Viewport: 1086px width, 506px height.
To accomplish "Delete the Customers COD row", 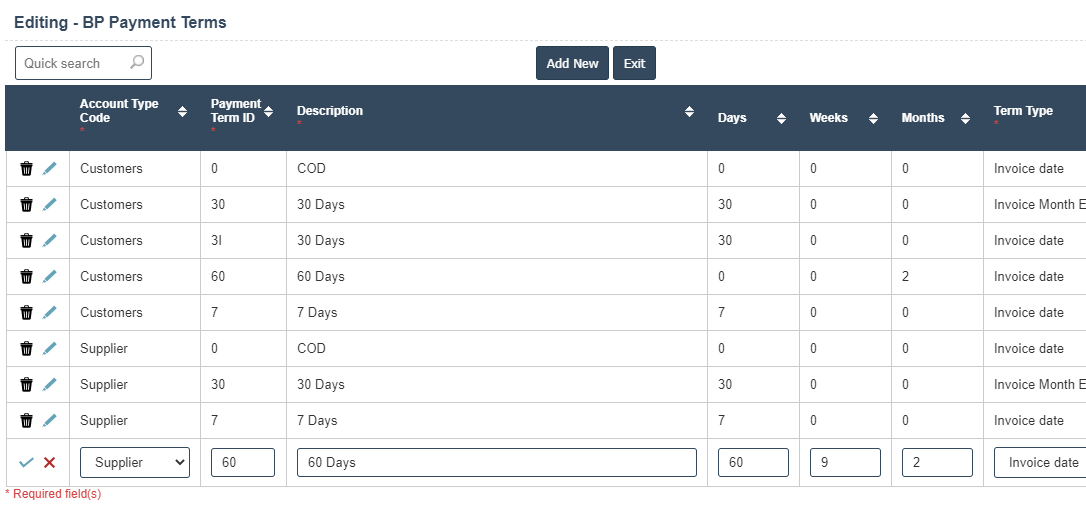I will [x=27, y=169].
